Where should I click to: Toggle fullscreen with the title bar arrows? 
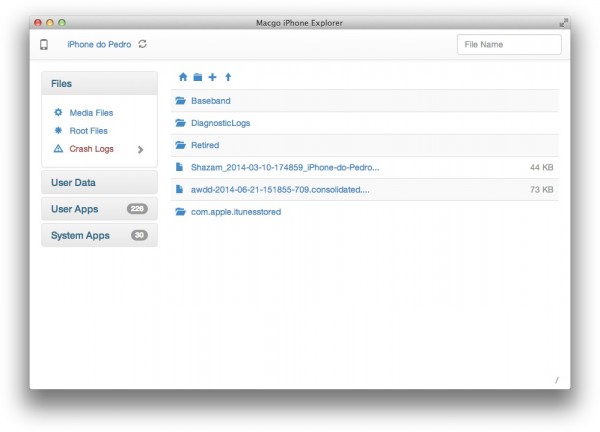point(563,23)
